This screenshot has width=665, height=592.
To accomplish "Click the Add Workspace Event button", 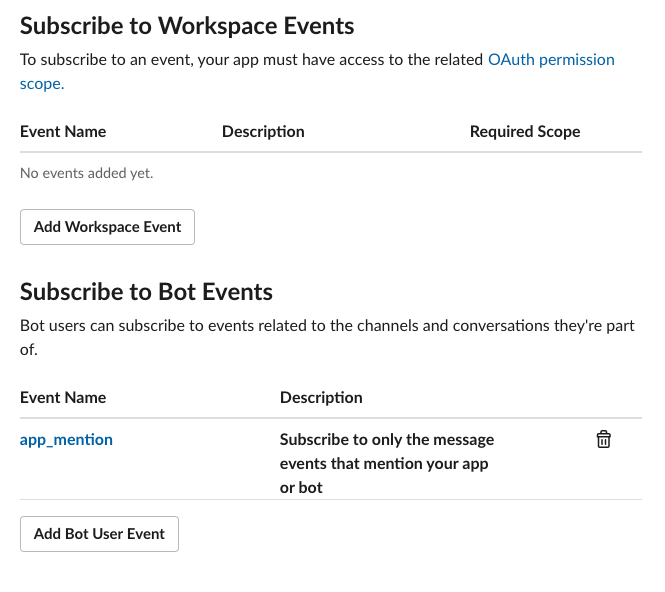I will pyautogui.click(x=107, y=227).
